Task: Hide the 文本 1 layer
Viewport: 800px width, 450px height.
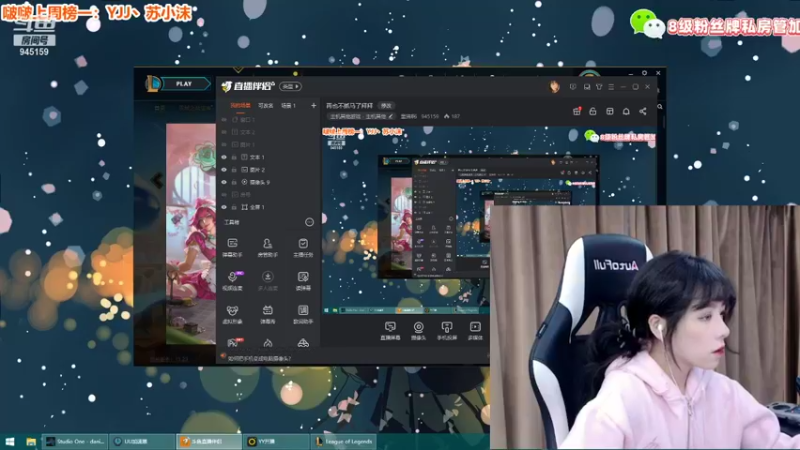Action: 224,157
